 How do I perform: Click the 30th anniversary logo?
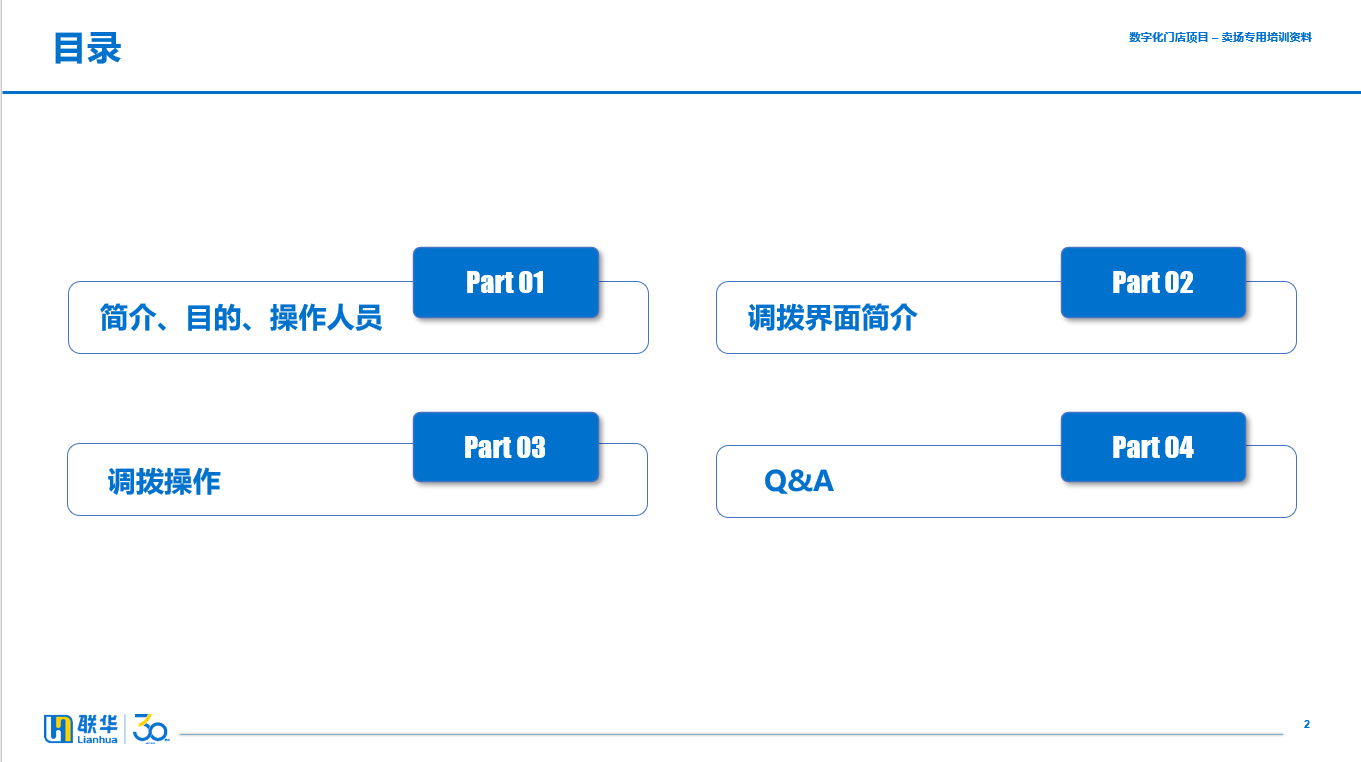click(x=152, y=728)
